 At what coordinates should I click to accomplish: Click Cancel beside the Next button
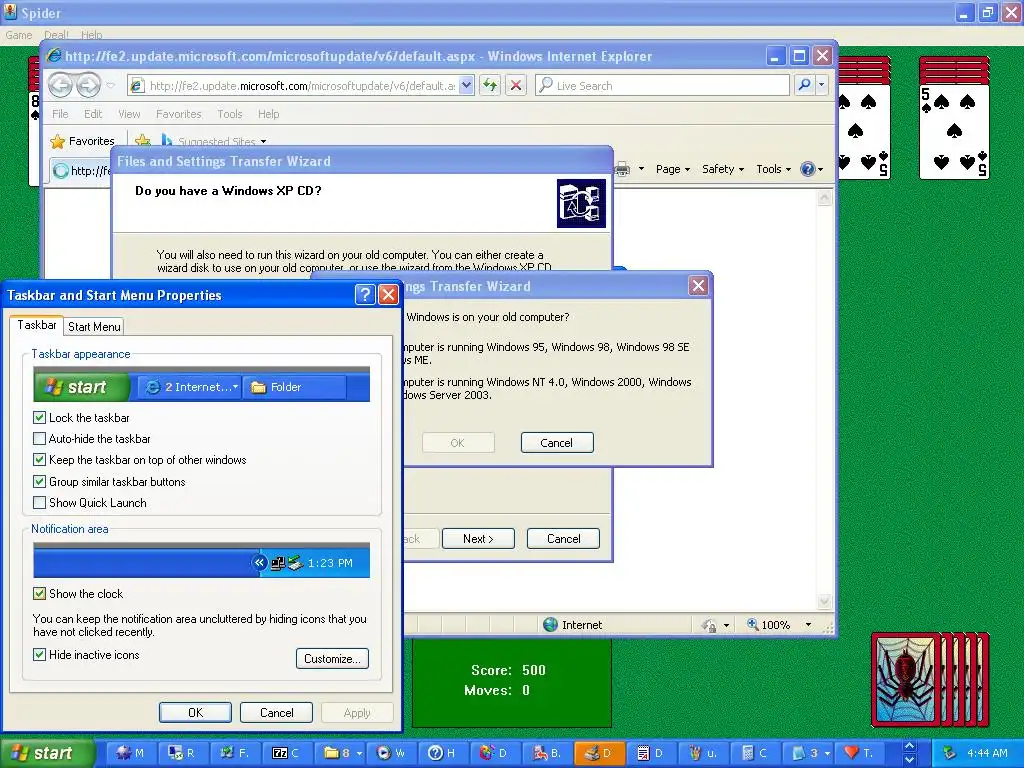[564, 539]
